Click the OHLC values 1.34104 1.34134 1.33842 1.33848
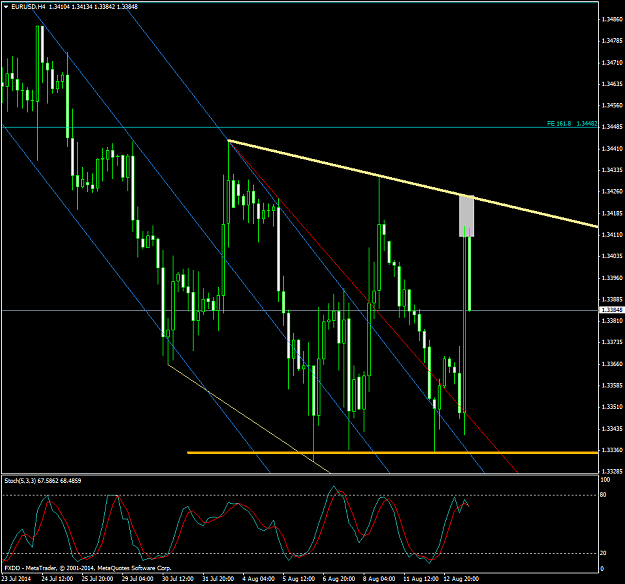Screen dimensions: 625x584 [93, 7]
